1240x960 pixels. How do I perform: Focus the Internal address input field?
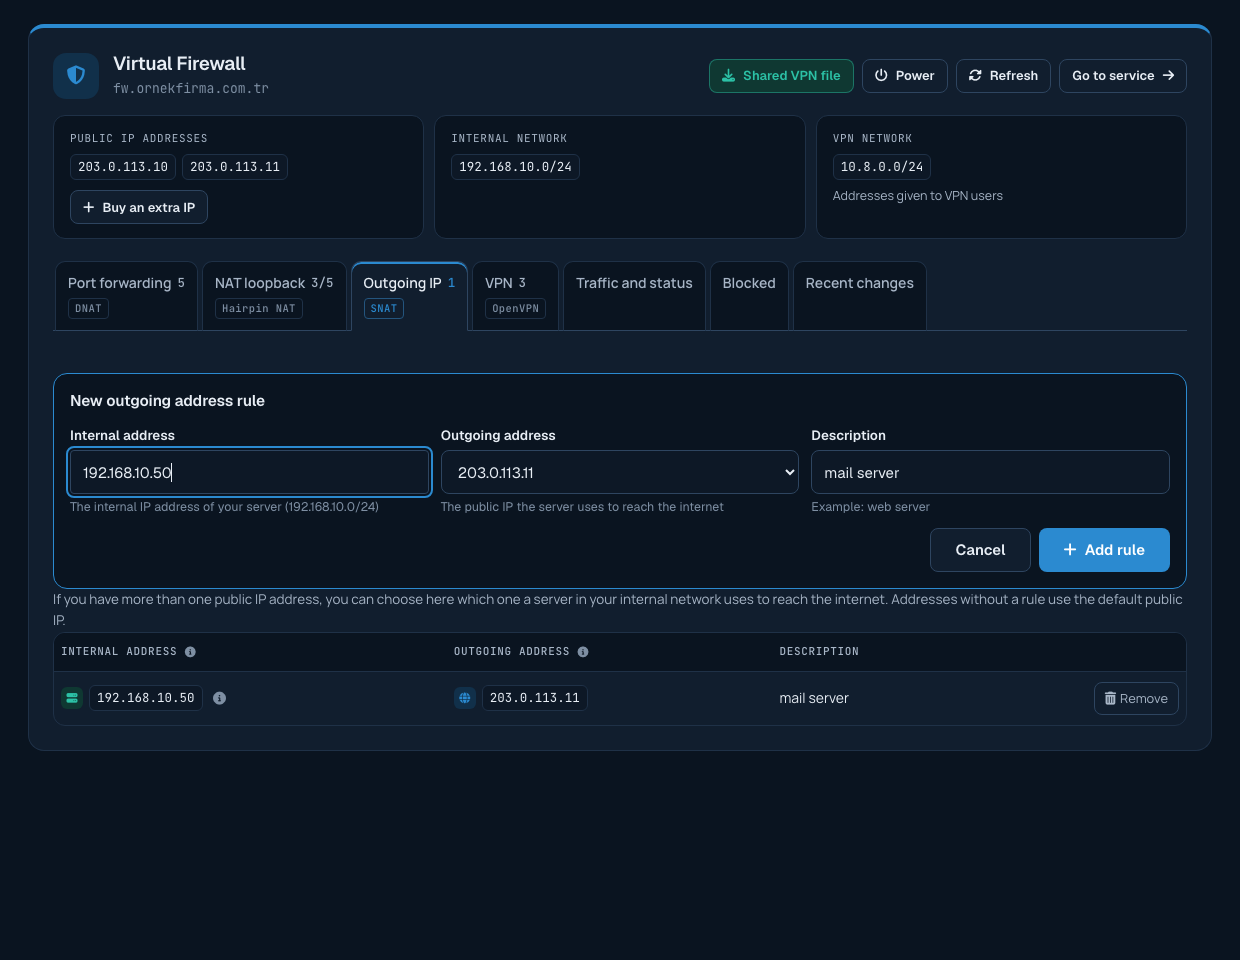[x=249, y=472]
